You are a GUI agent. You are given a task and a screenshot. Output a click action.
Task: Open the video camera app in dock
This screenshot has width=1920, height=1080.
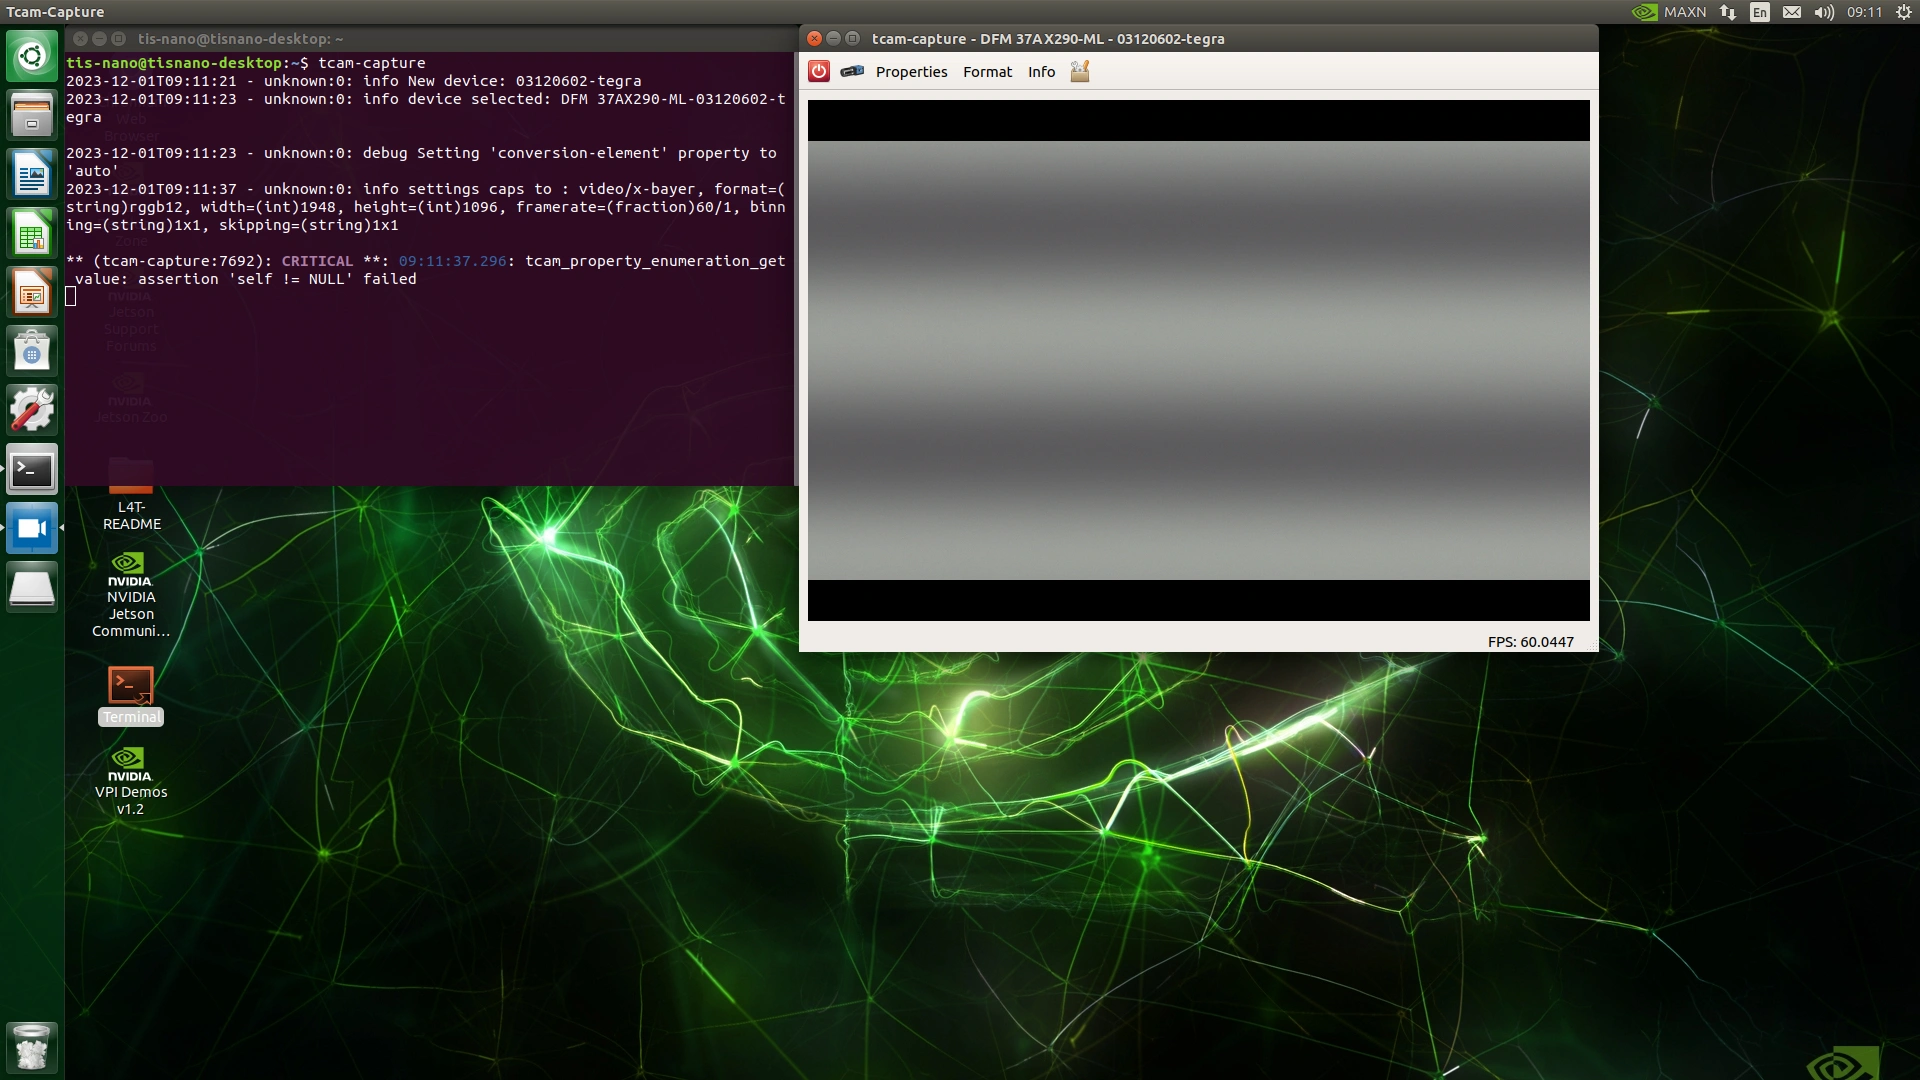(x=32, y=528)
